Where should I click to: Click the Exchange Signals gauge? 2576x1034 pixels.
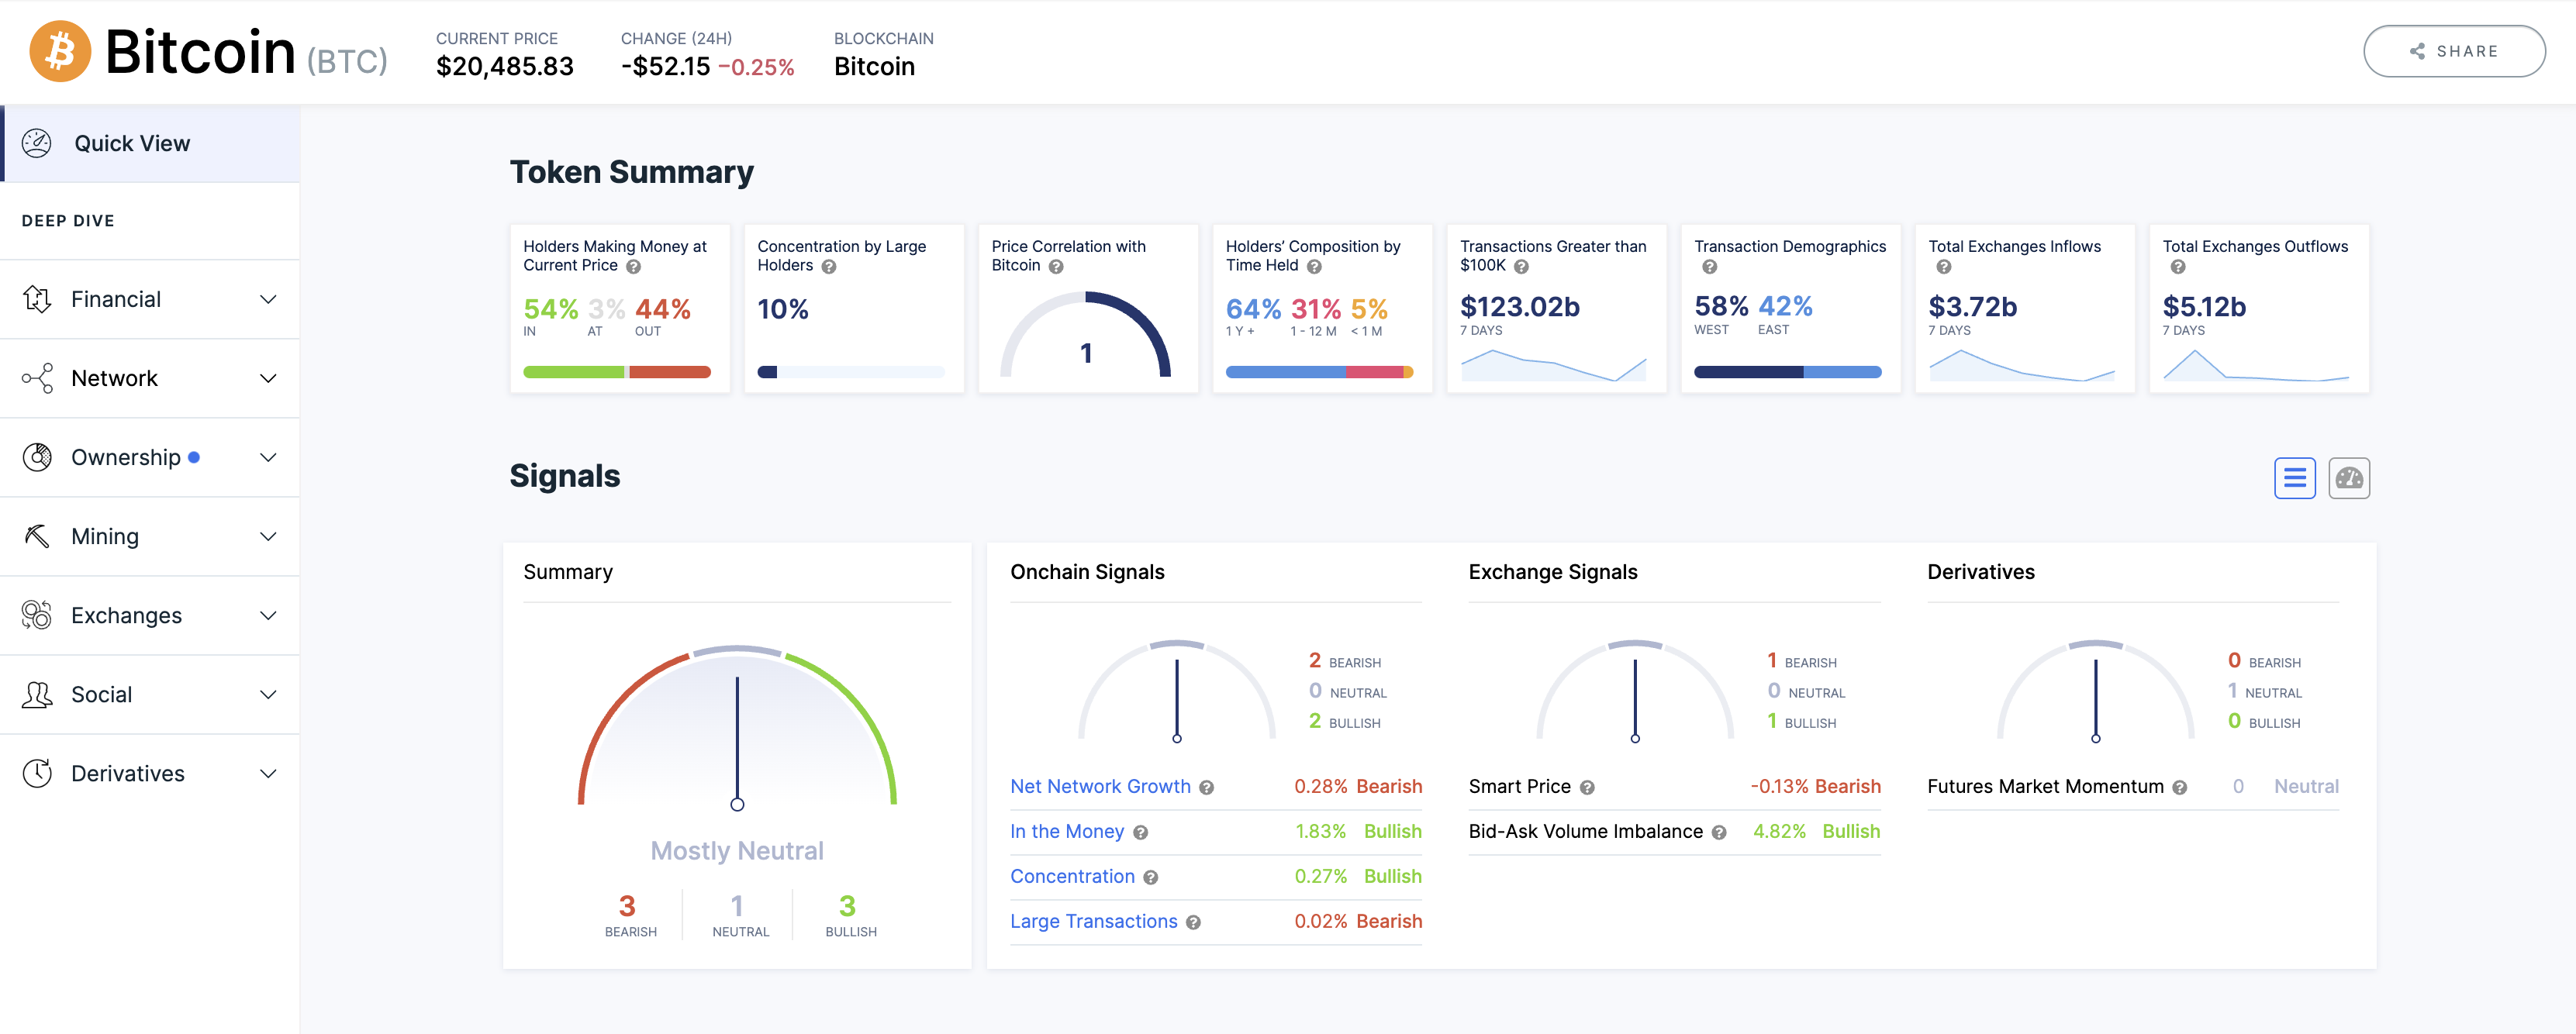coord(1634,691)
